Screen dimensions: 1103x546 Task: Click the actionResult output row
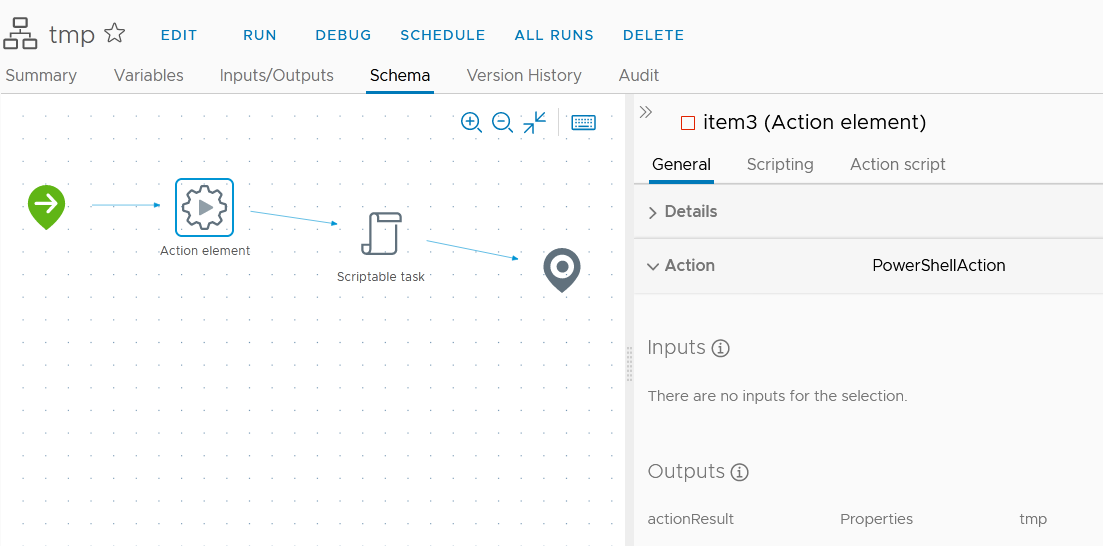[x=691, y=519]
